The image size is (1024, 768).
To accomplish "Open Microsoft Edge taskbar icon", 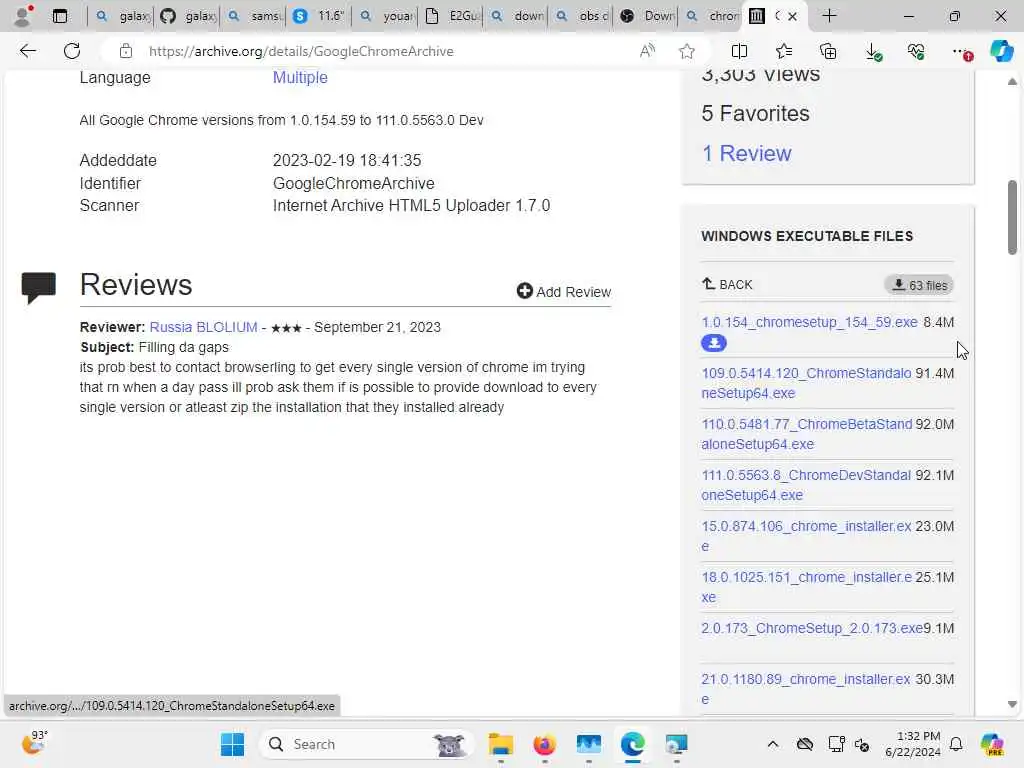I will click(632, 744).
